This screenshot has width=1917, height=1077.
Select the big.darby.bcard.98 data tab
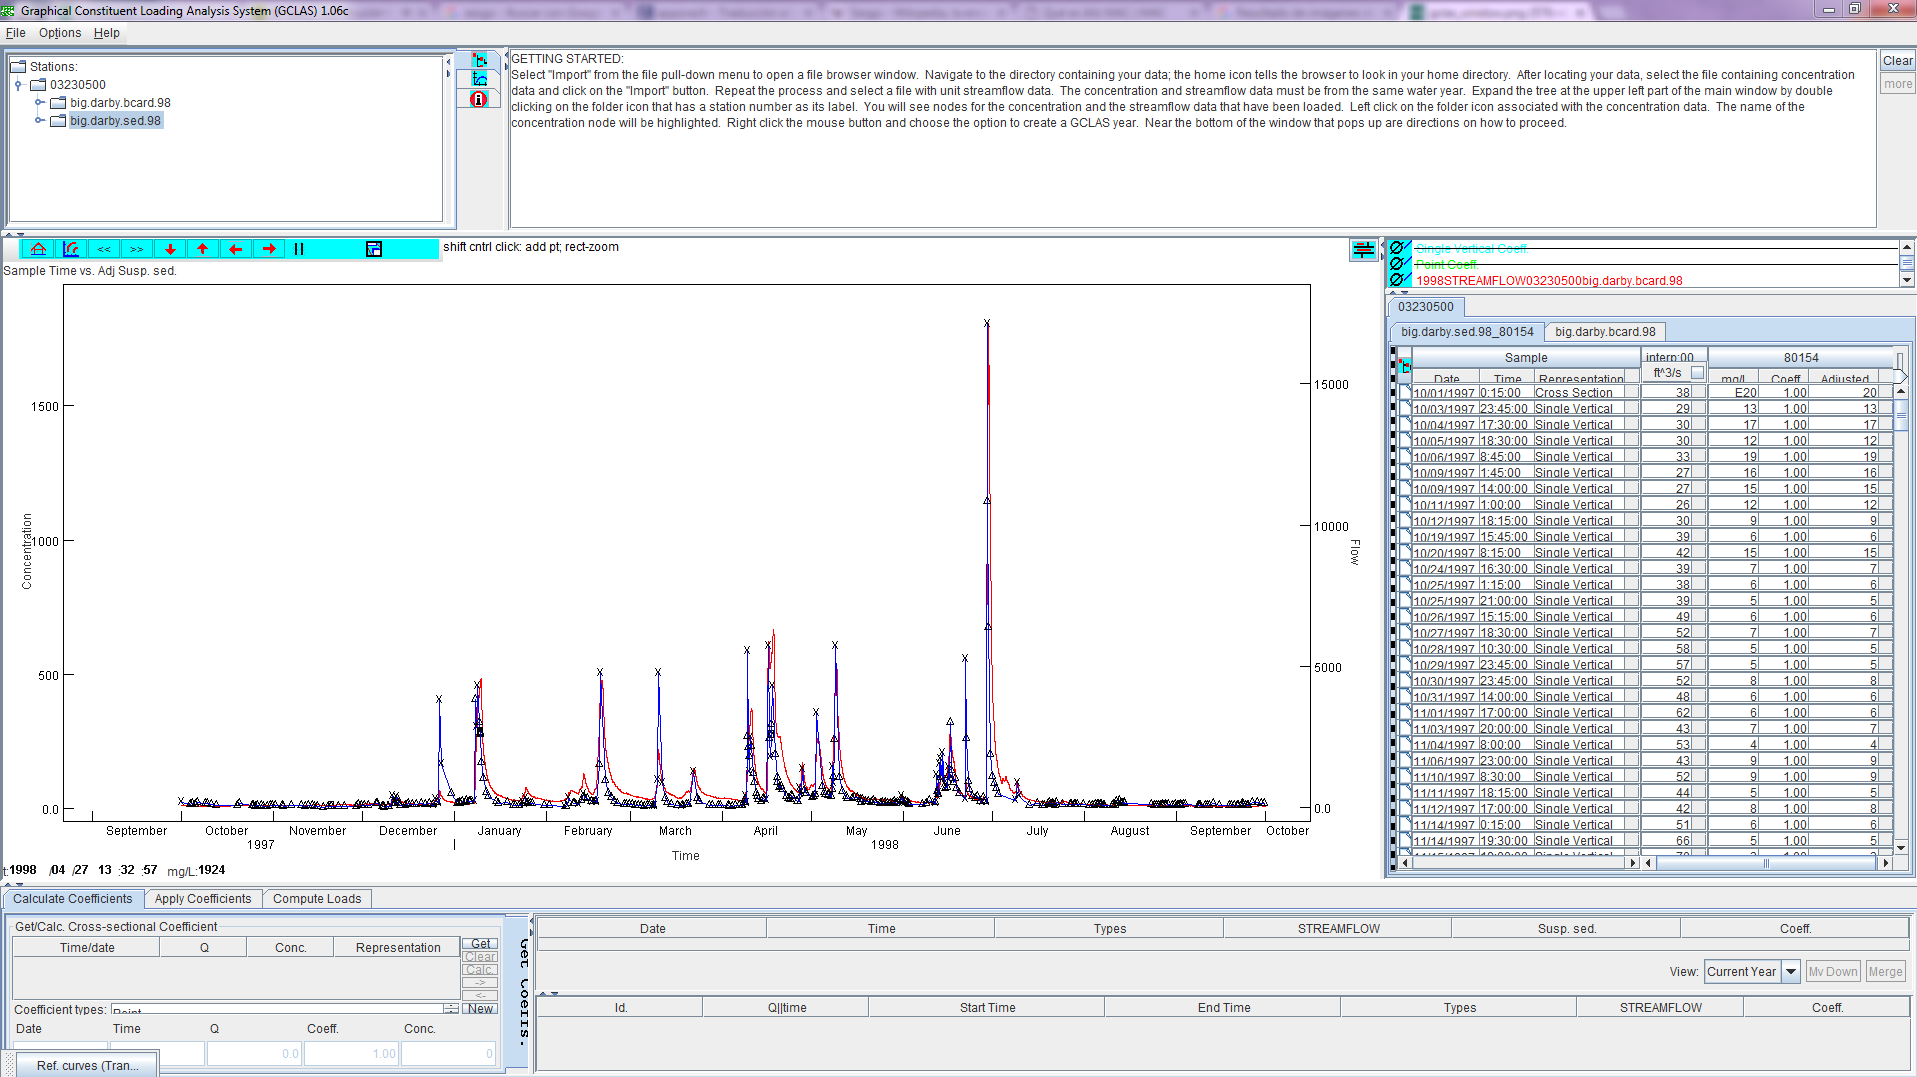[x=1605, y=332]
